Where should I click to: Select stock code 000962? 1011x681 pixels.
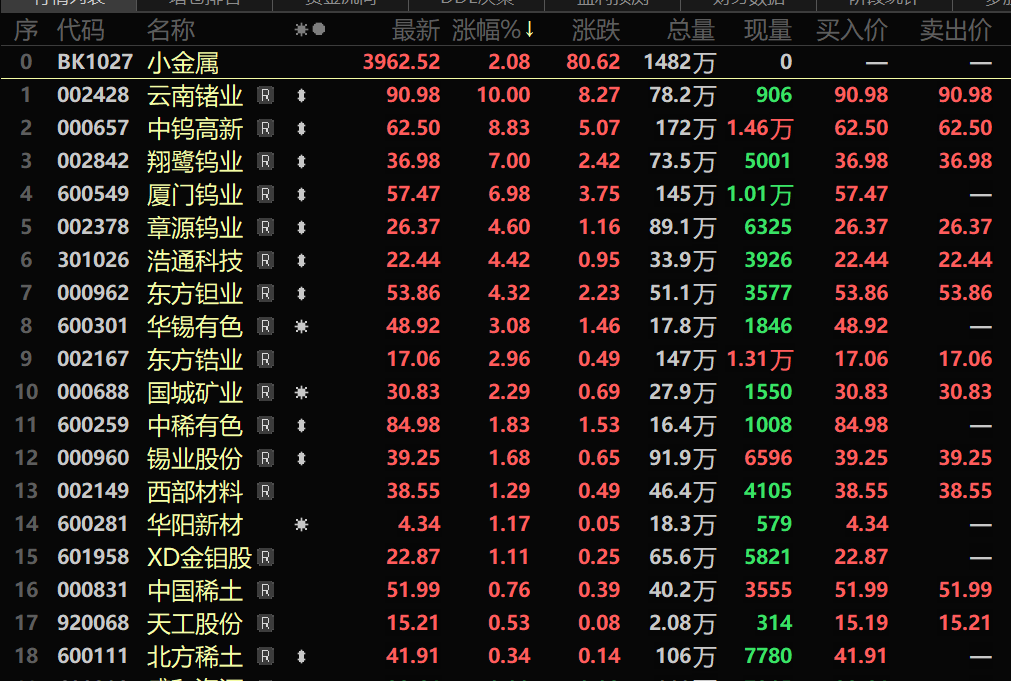click(x=93, y=293)
